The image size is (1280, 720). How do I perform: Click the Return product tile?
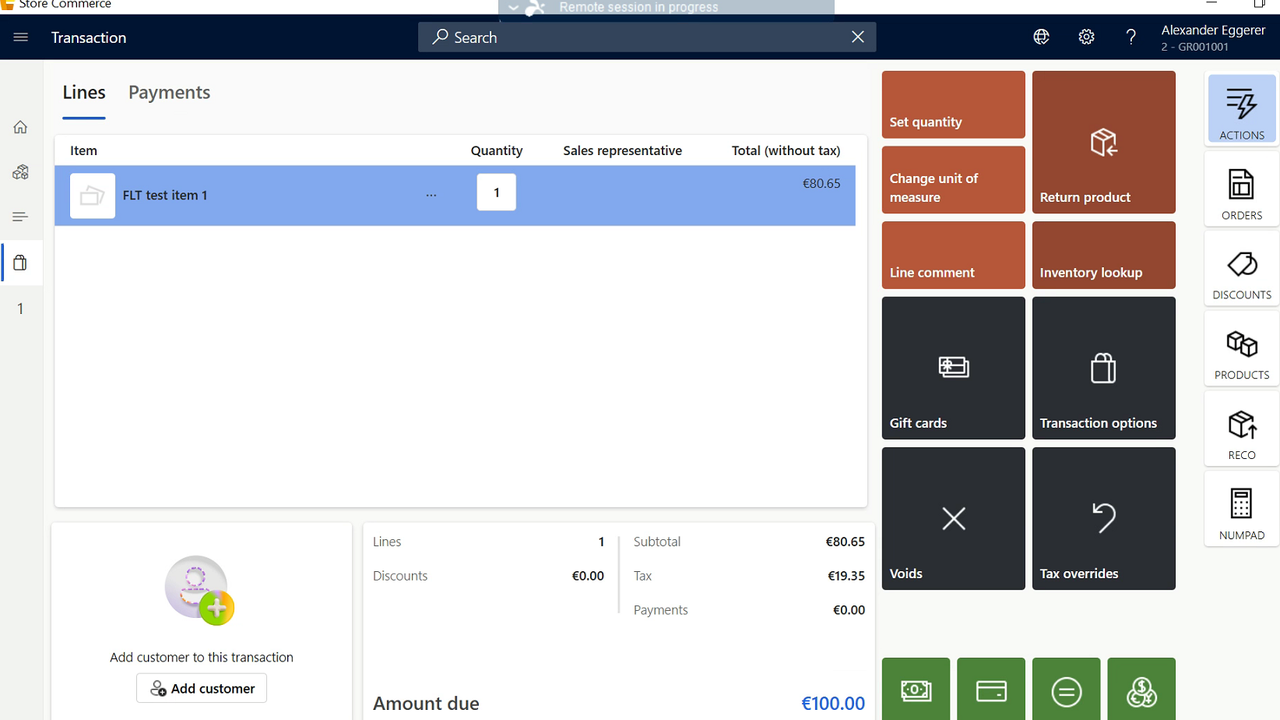pyautogui.click(x=1103, y=142)
